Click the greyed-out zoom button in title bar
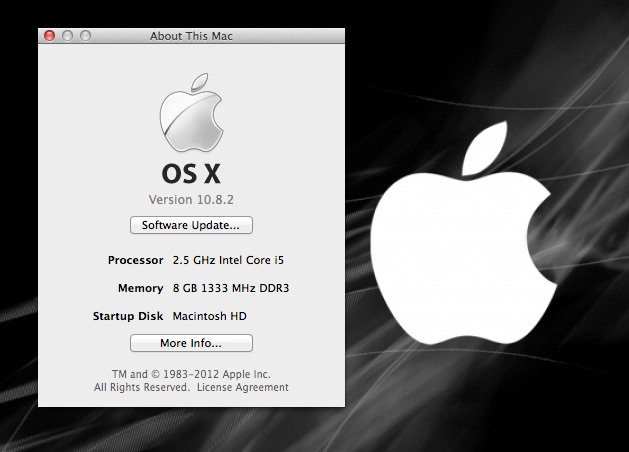Viewport: 629px width, 452px height. coord(85,36)
